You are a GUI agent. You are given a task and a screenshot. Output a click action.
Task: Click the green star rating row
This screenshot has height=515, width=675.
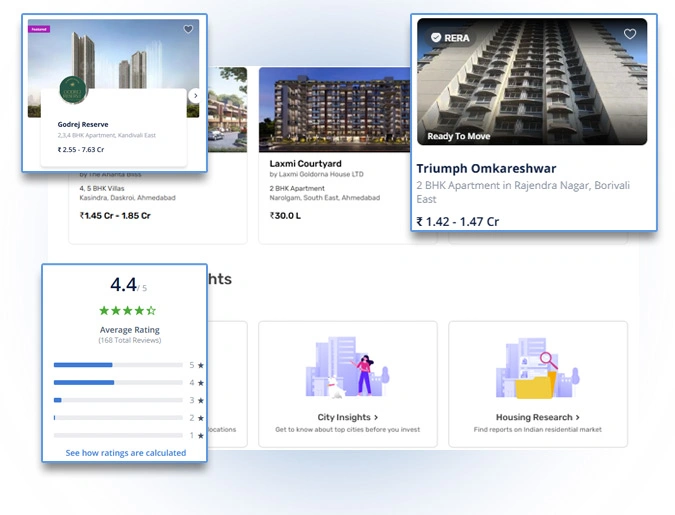(x=128, y=311)
